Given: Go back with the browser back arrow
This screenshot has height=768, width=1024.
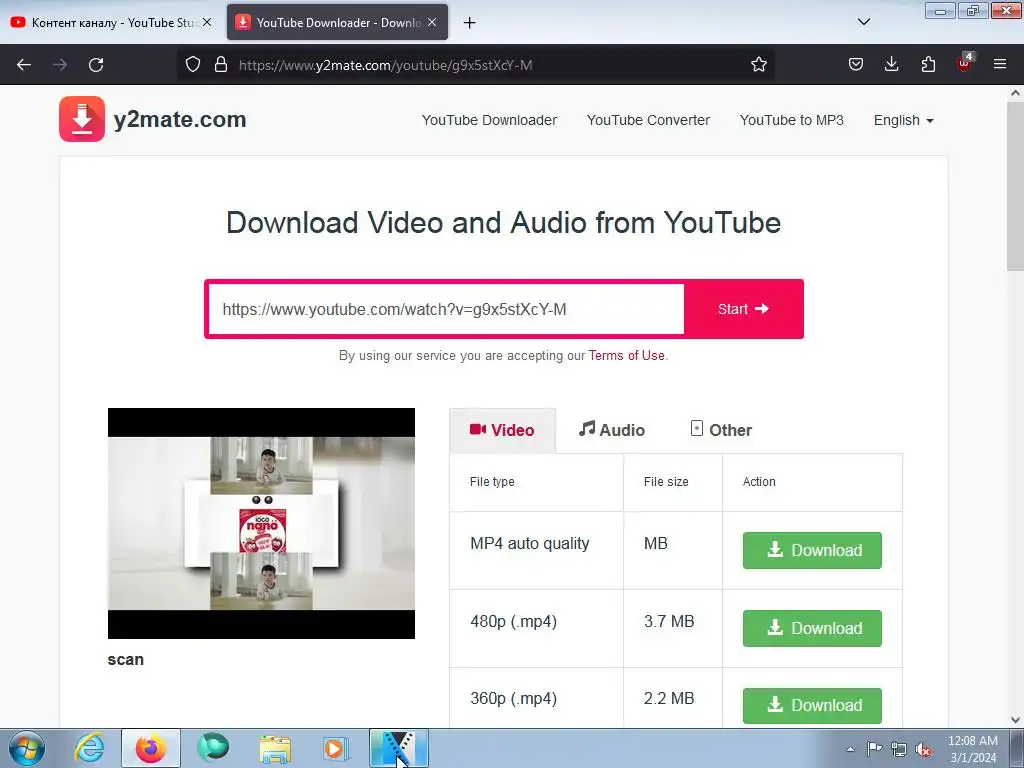Looking at the screenshot, I should click(x=24, y=65).
